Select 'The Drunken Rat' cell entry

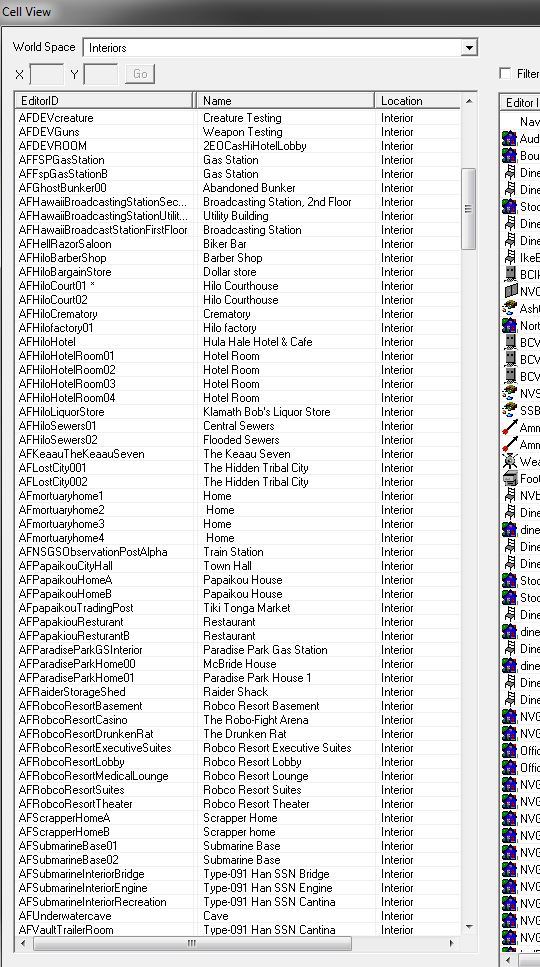click(245, 734)
